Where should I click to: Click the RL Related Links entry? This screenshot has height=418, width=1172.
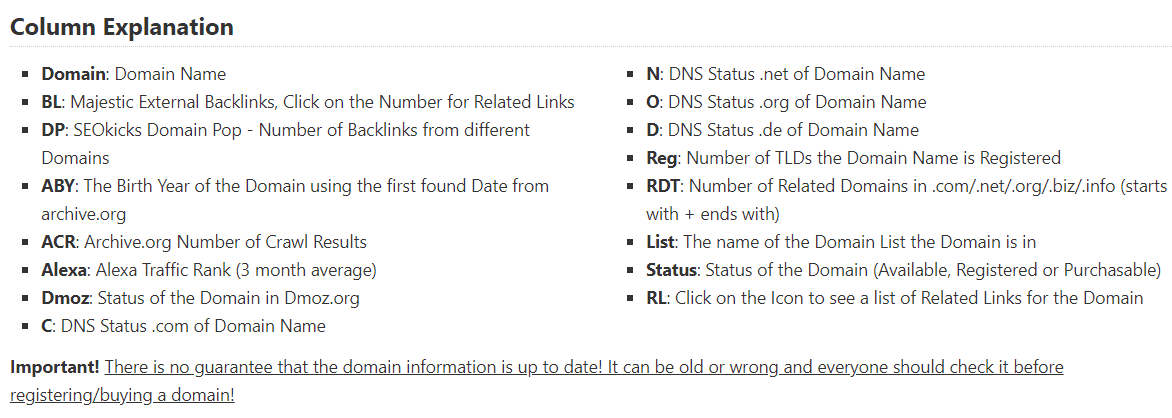coord(895,298)
